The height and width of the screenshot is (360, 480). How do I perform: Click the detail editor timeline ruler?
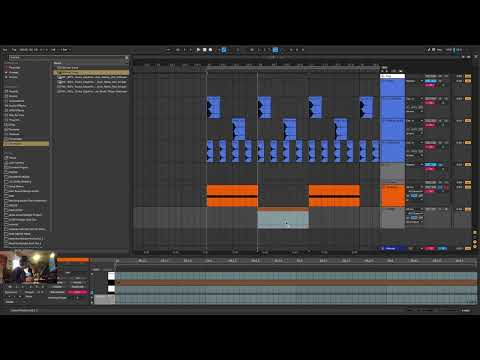tap(296, 261)
